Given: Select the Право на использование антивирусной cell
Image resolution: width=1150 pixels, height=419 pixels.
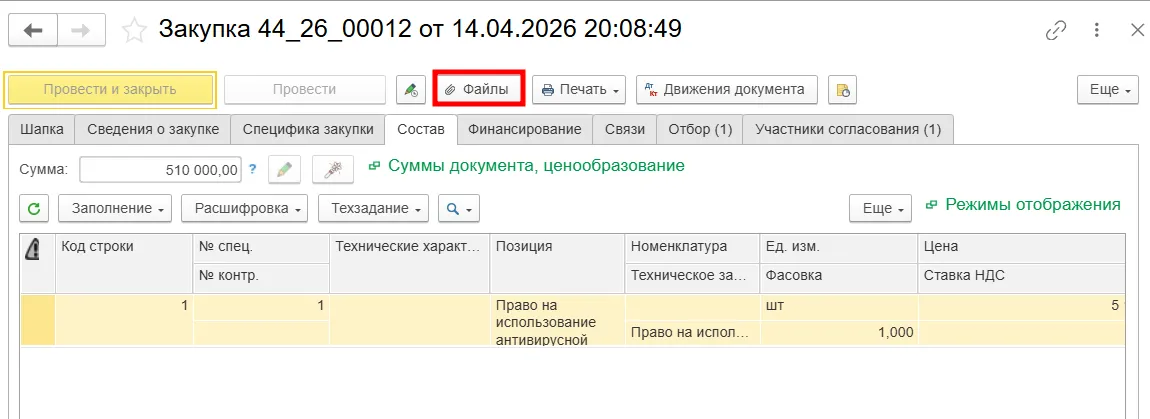Looking at the screenshot, I should (557, 320).
